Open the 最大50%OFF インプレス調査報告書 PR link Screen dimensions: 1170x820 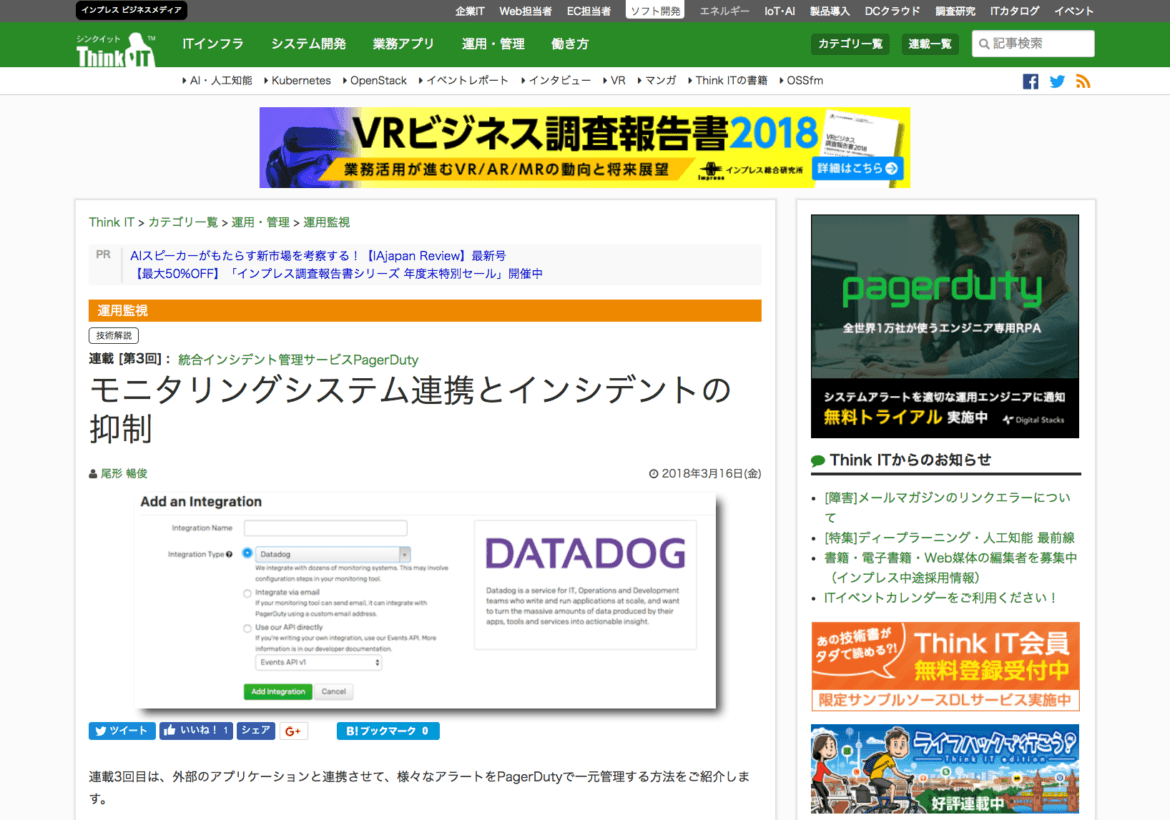[337, 274]
